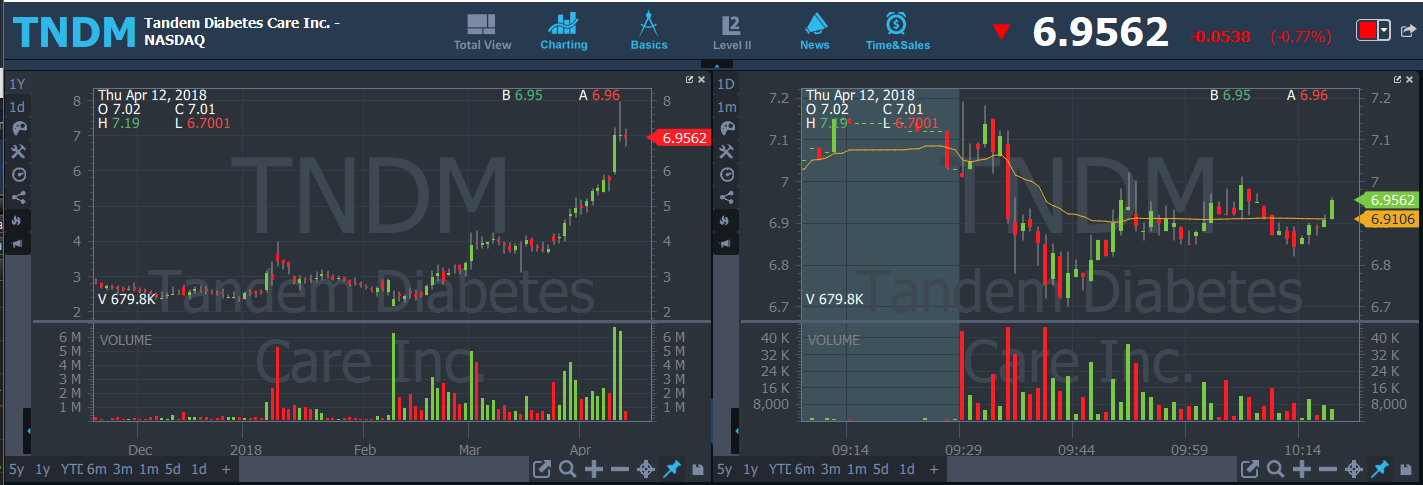This screenshot has width=1423, height=485.
Task: Detach right chart panel via top-right icon
Action: [x=1398, y=79]
